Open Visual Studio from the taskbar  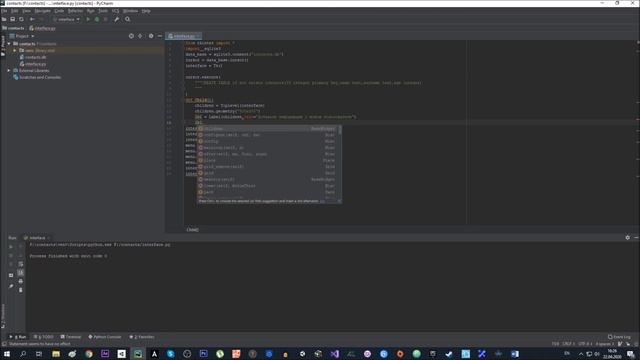[x=334, y=354]
